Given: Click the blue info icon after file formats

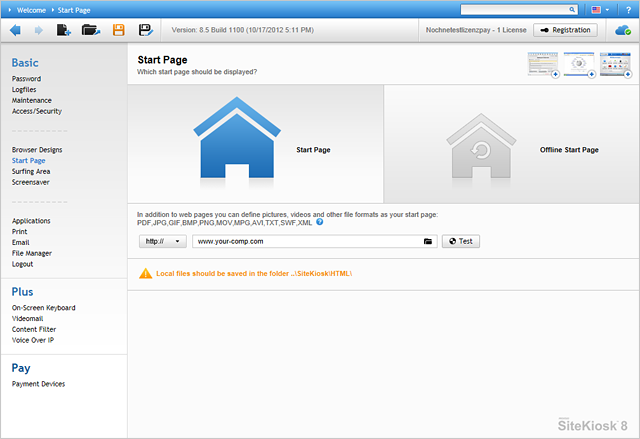Looking at the screenshot, I should (x=320, y=222).
